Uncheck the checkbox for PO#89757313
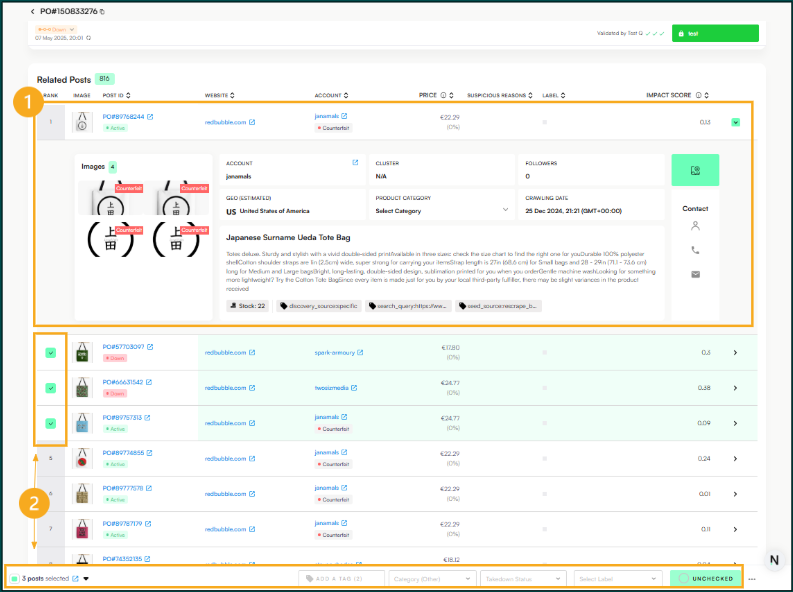The width and height of the screenshot is (793, 592). click(51, 424)
